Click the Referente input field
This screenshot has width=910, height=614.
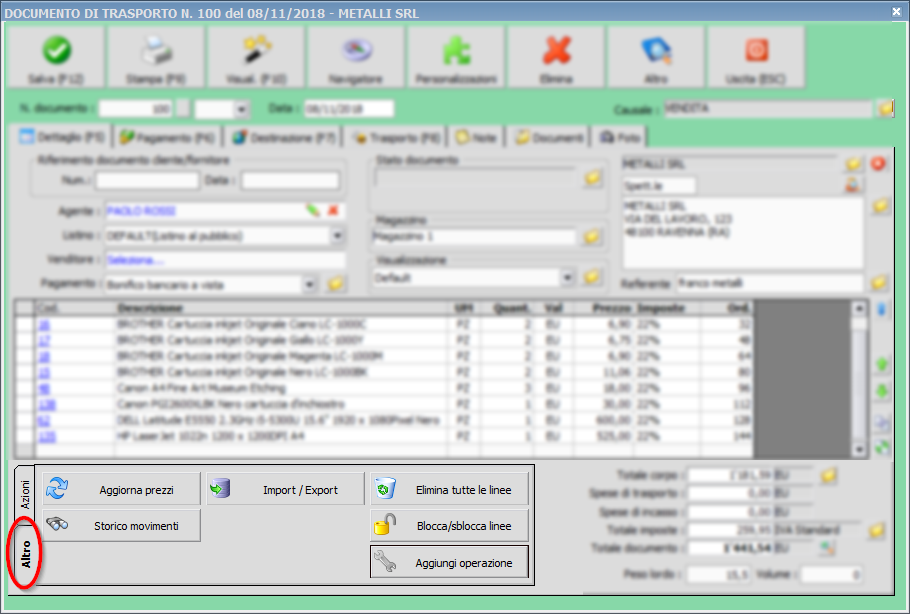(767, 283)
